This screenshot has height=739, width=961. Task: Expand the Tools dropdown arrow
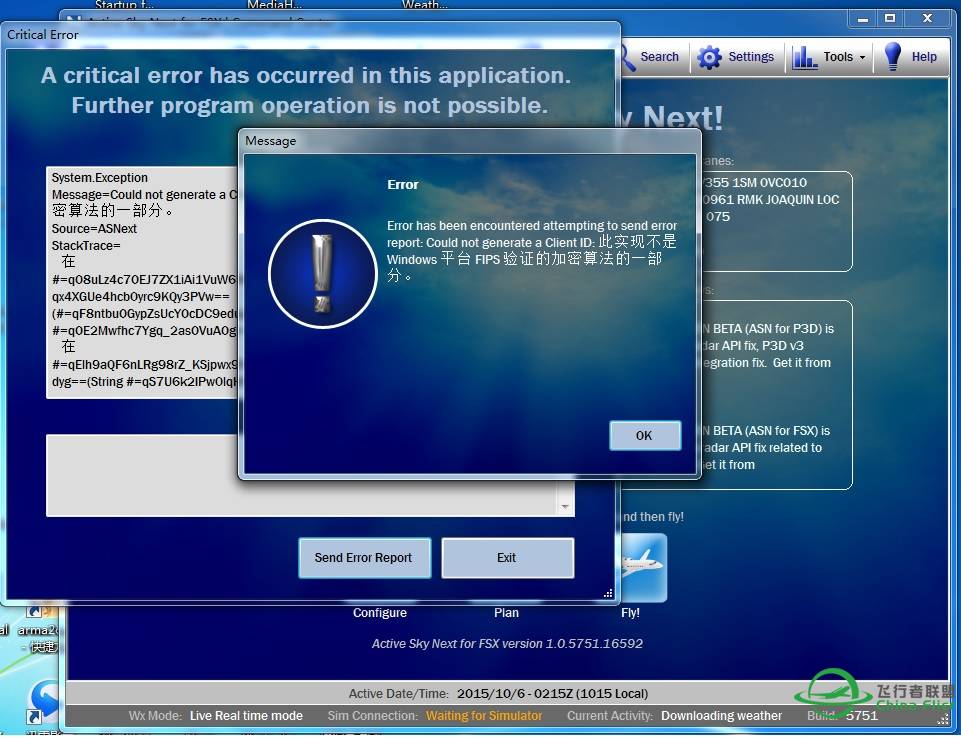861,58
